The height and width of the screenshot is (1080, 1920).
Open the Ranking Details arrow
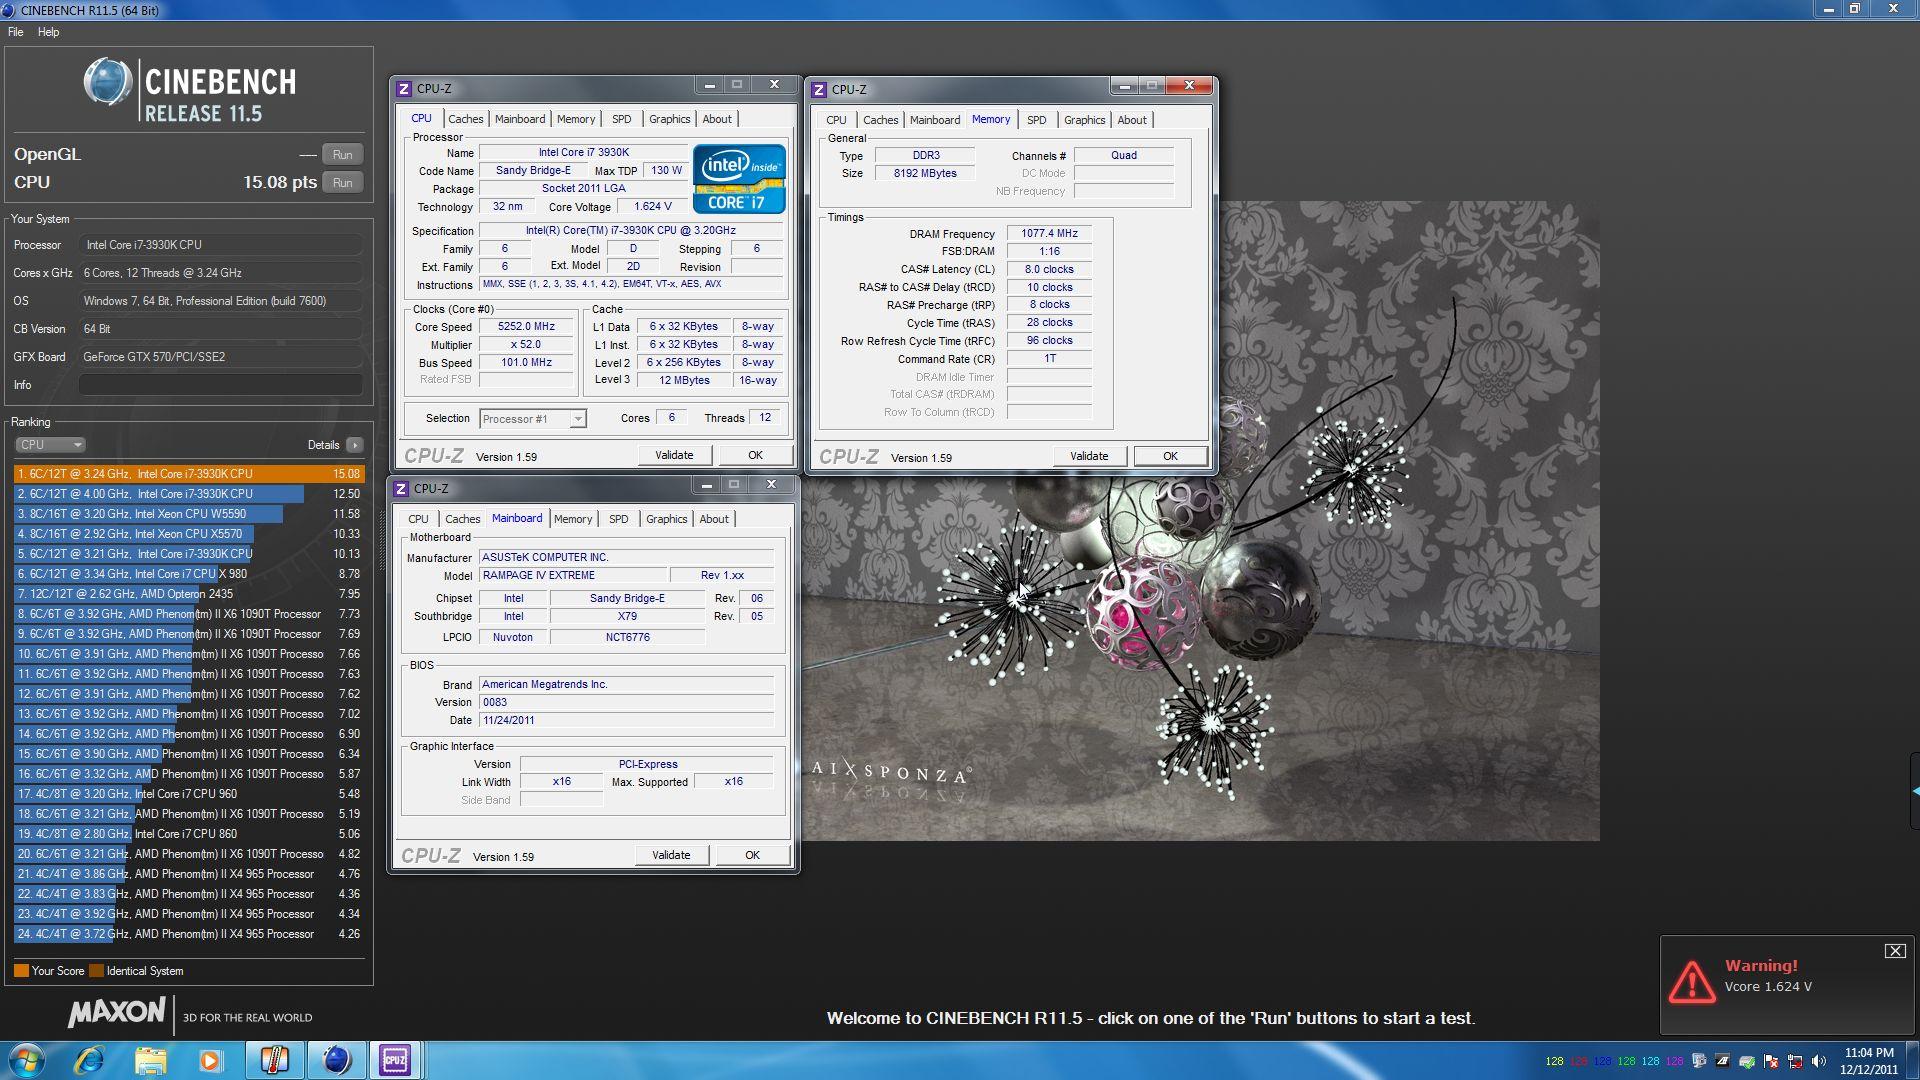click(355, 445)
